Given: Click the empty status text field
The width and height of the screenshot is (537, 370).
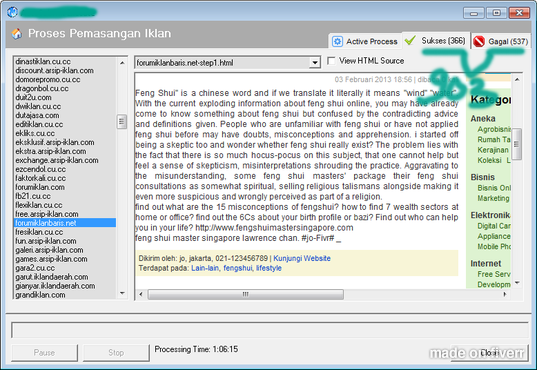Looking at the screenshot, I should click(270, 330).
